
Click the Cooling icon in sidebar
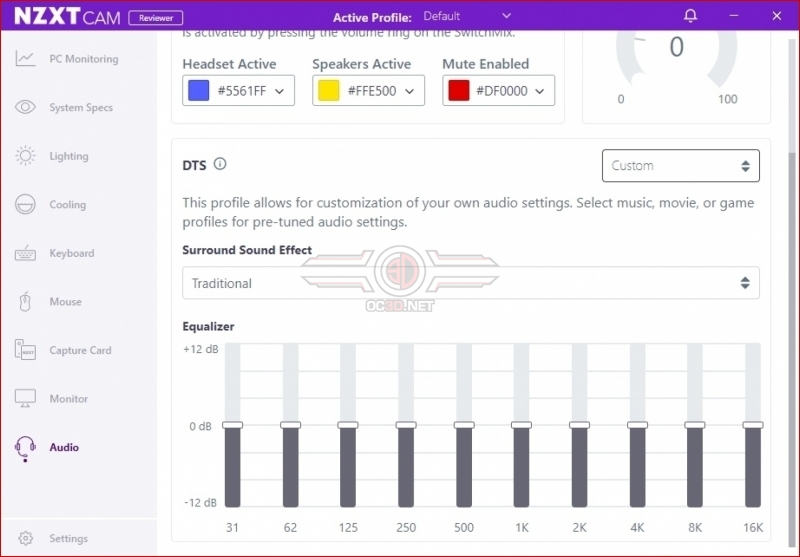(25, 204)
